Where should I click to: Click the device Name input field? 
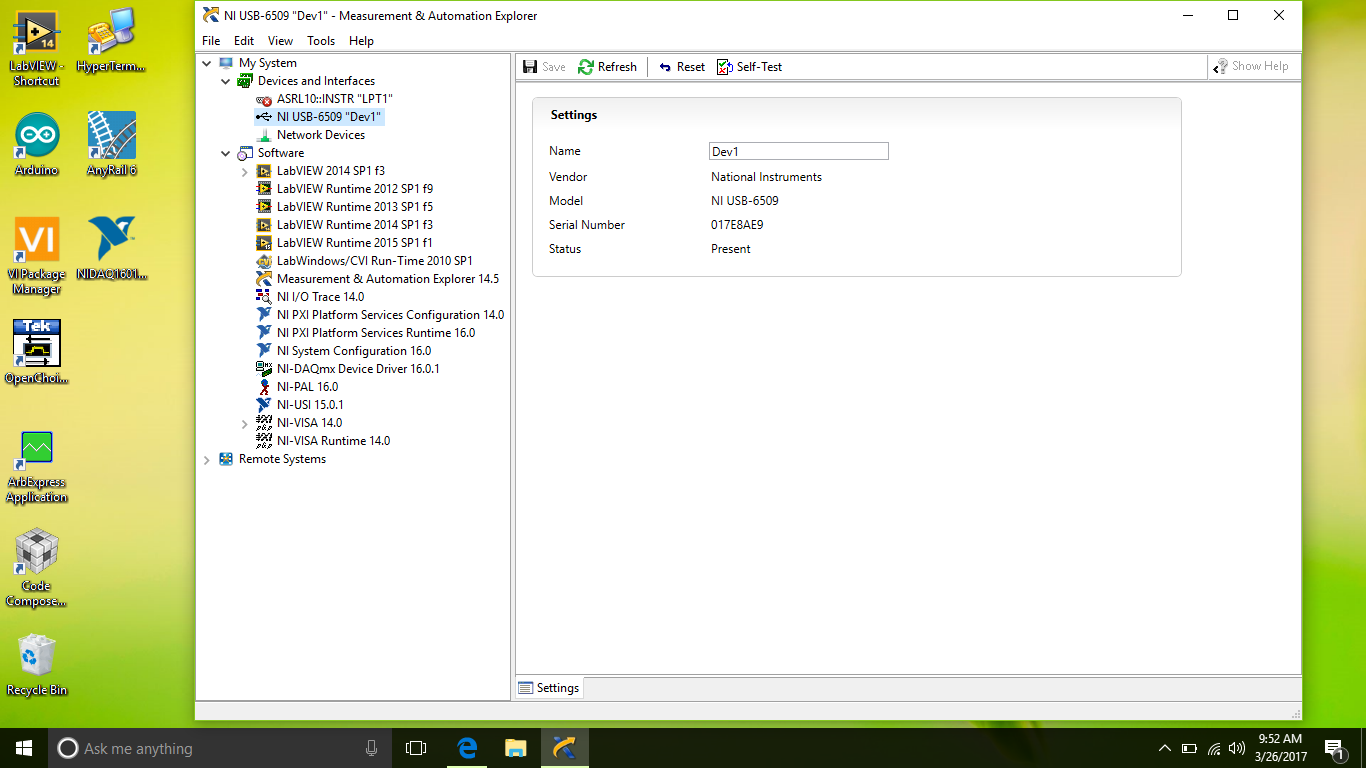click(798, 151)
